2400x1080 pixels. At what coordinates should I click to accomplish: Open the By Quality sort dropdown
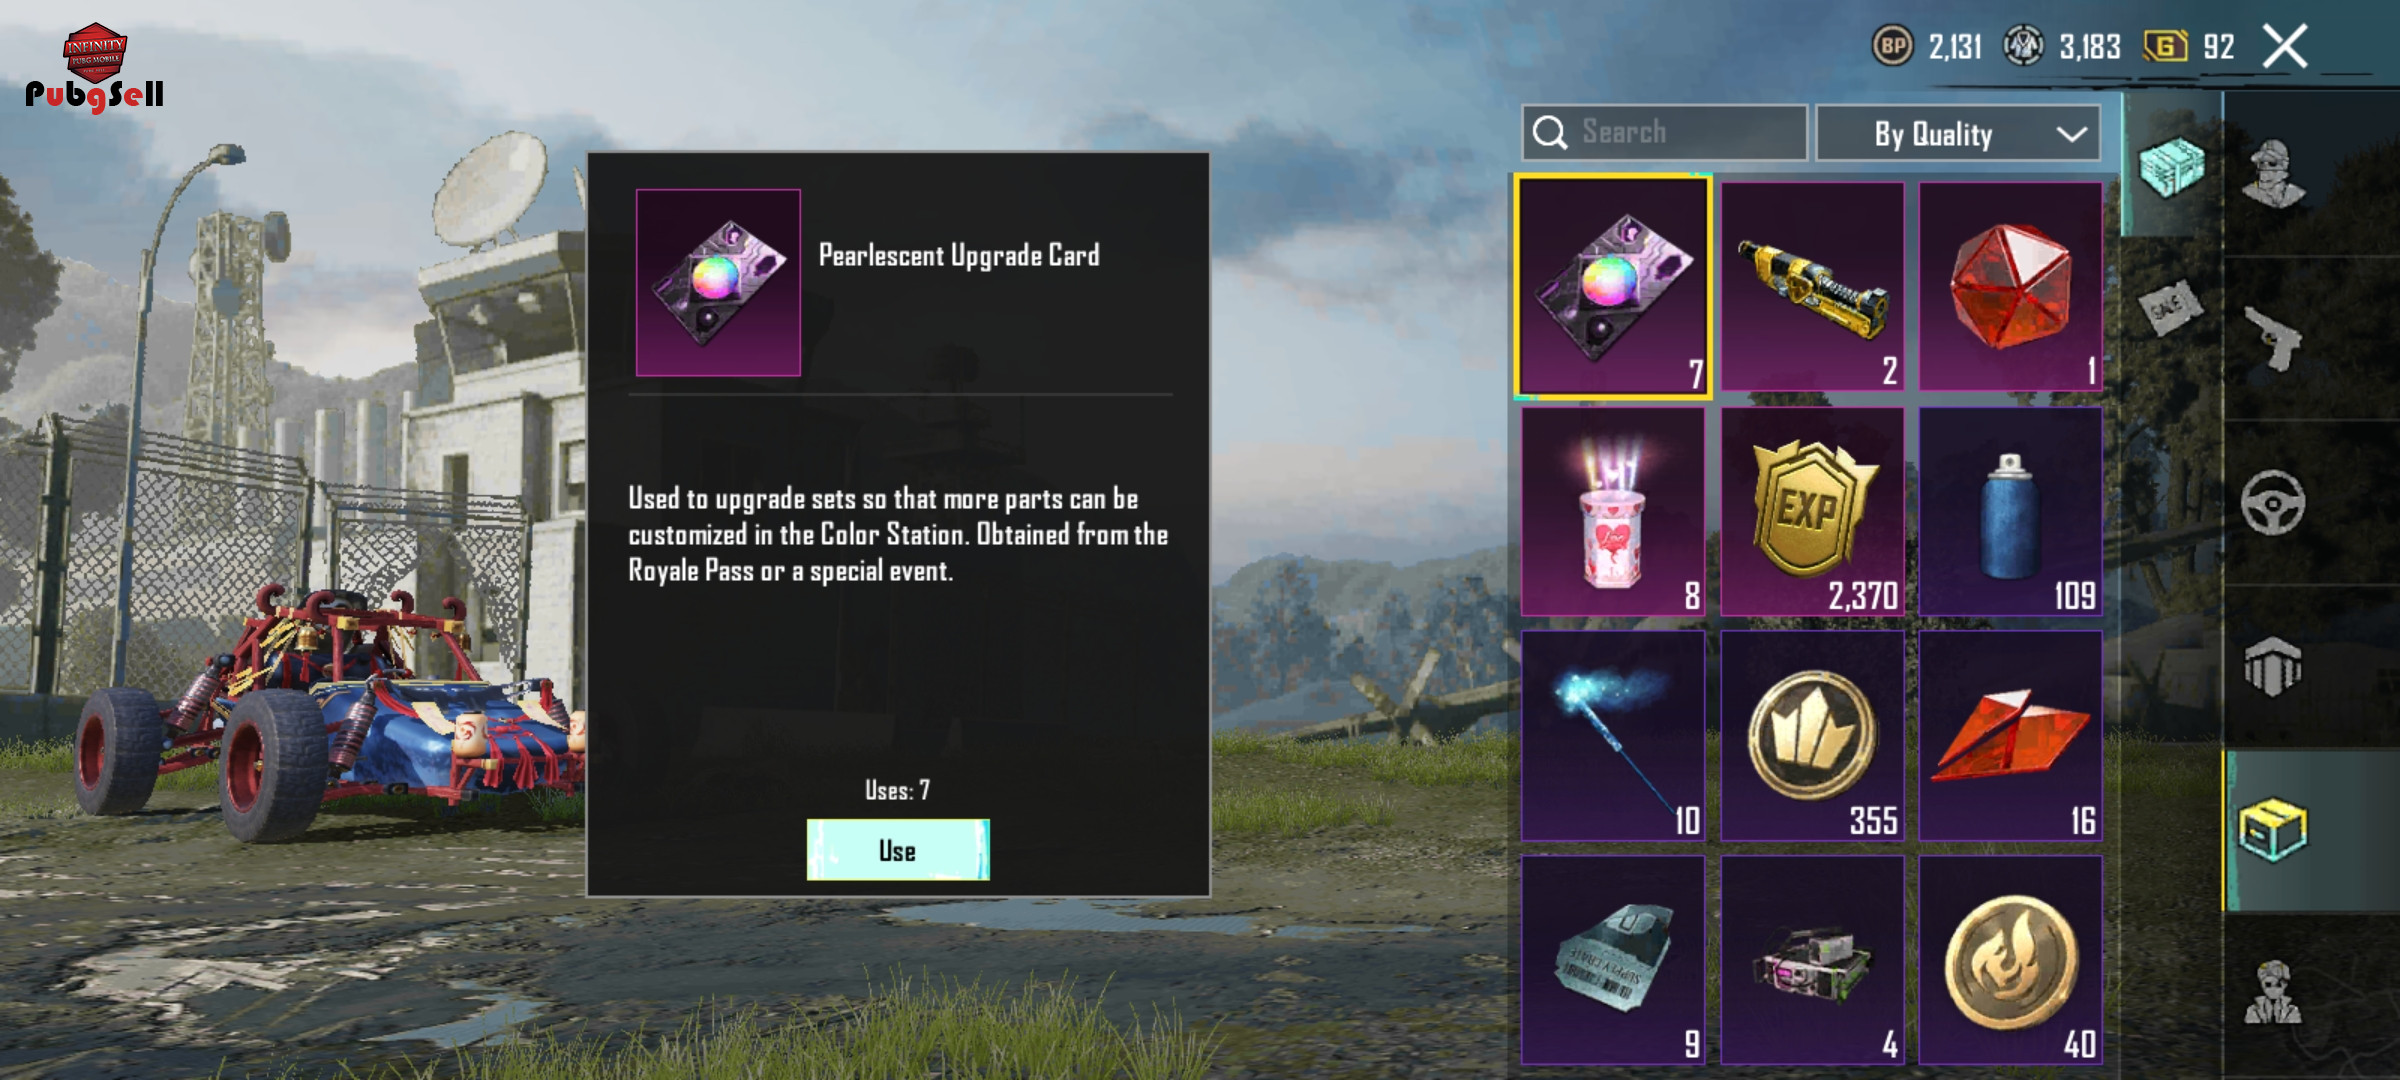[1957, 133]
